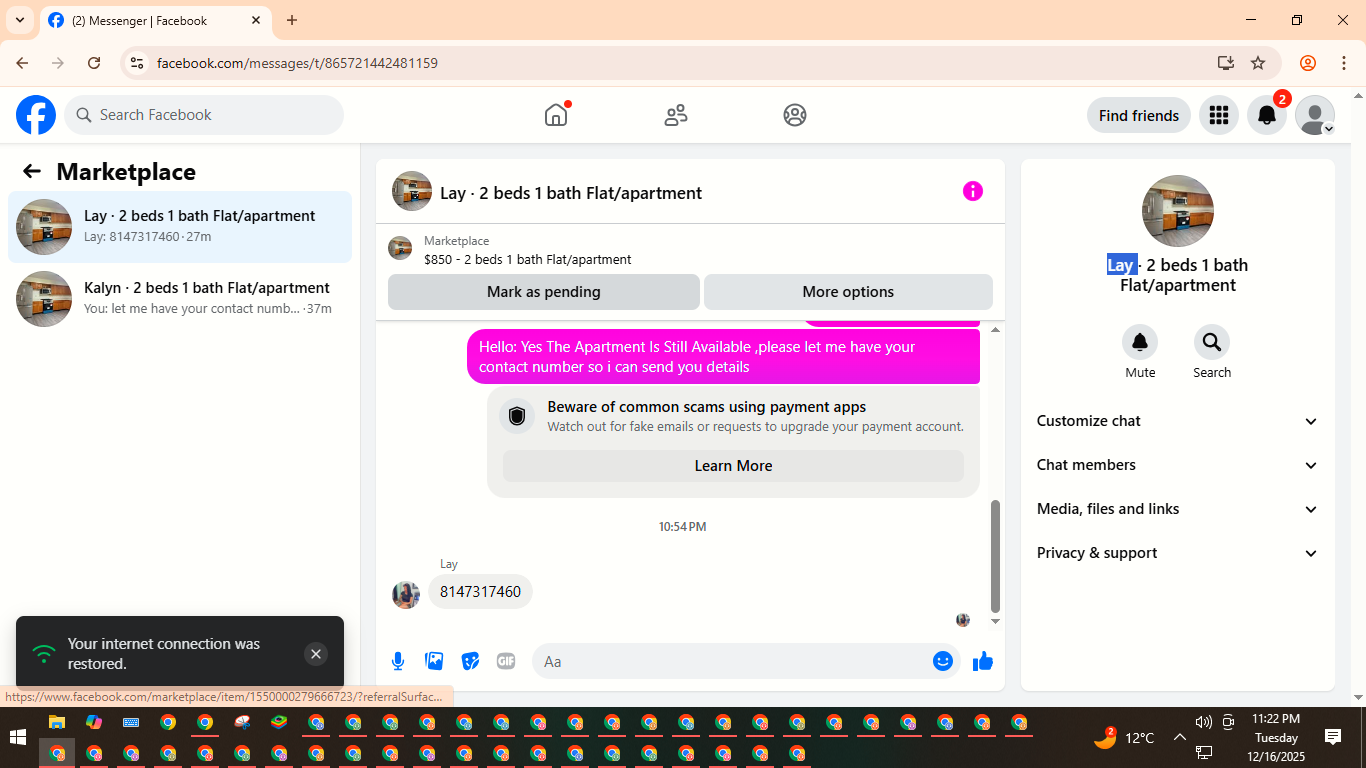Screen dimensions: 1366x768
Task: Dismiss the internet connection restored notice
Action: click(316, 654)
